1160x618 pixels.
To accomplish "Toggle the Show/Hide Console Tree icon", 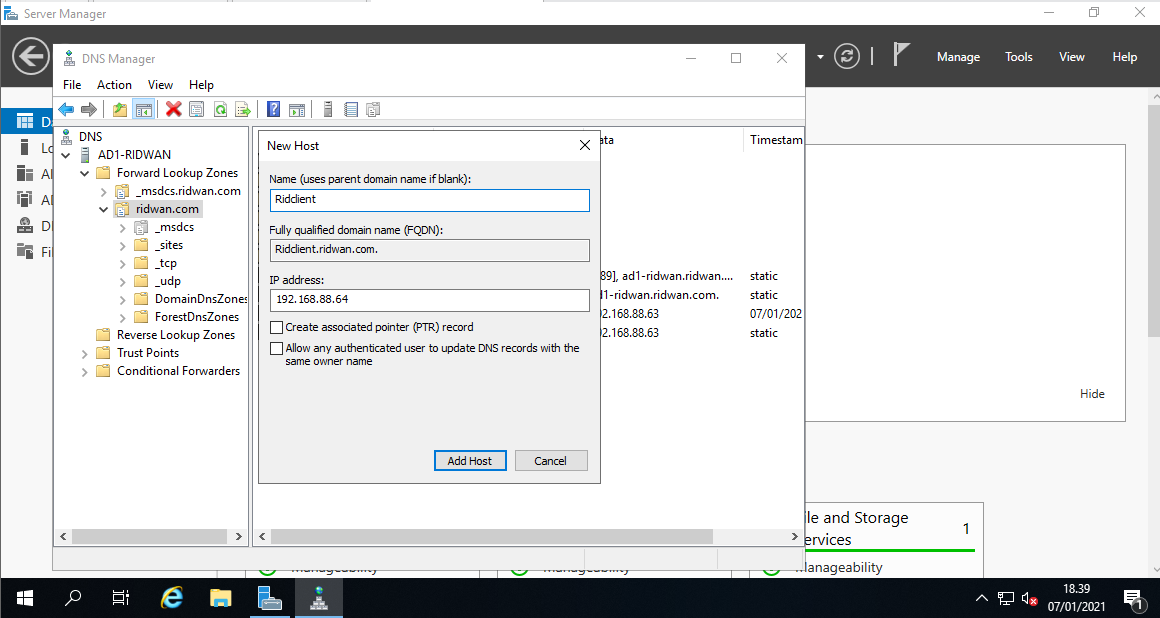I will coord(143,109).
